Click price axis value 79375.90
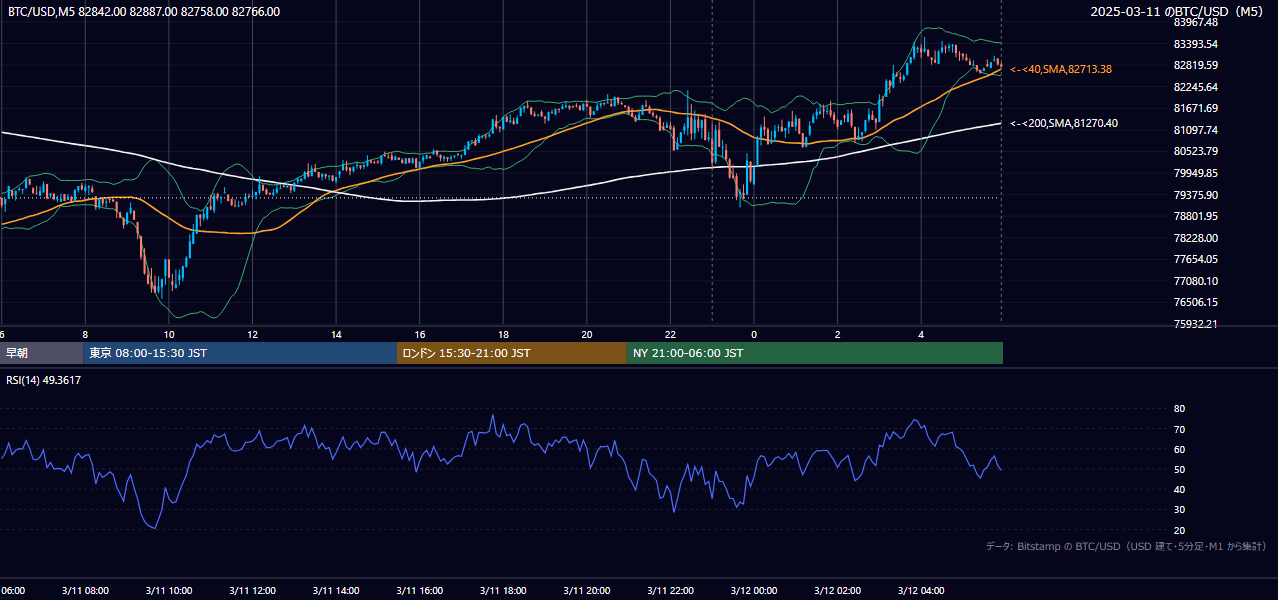Image resolution: width=1278 pixels, height=600 pixels. point(1196,195)
